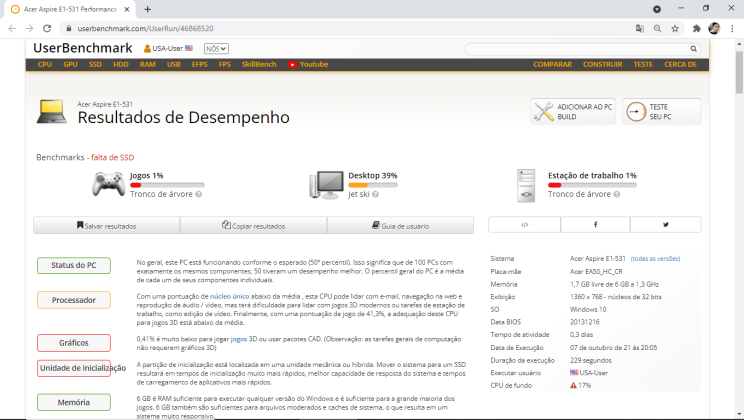This screenshot has width=744, height=420.
Task: Click the search magnifier in UserBenchmark search
Action: click(x=693, y=49)
